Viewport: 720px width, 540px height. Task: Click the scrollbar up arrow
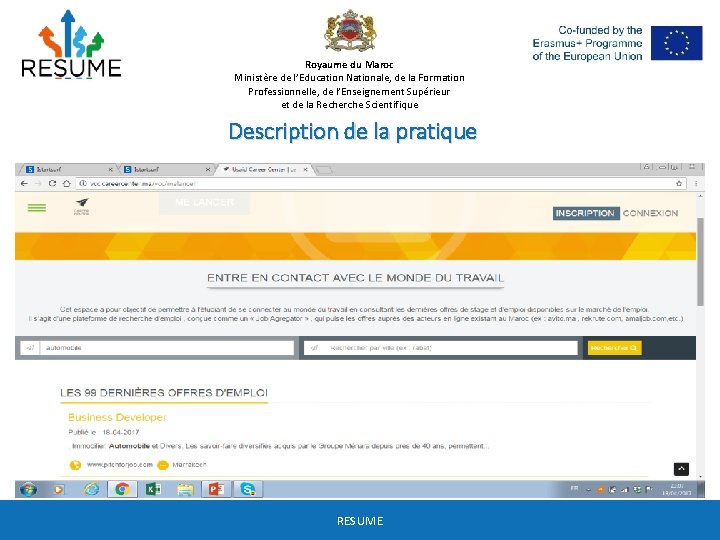pos(700,196)
